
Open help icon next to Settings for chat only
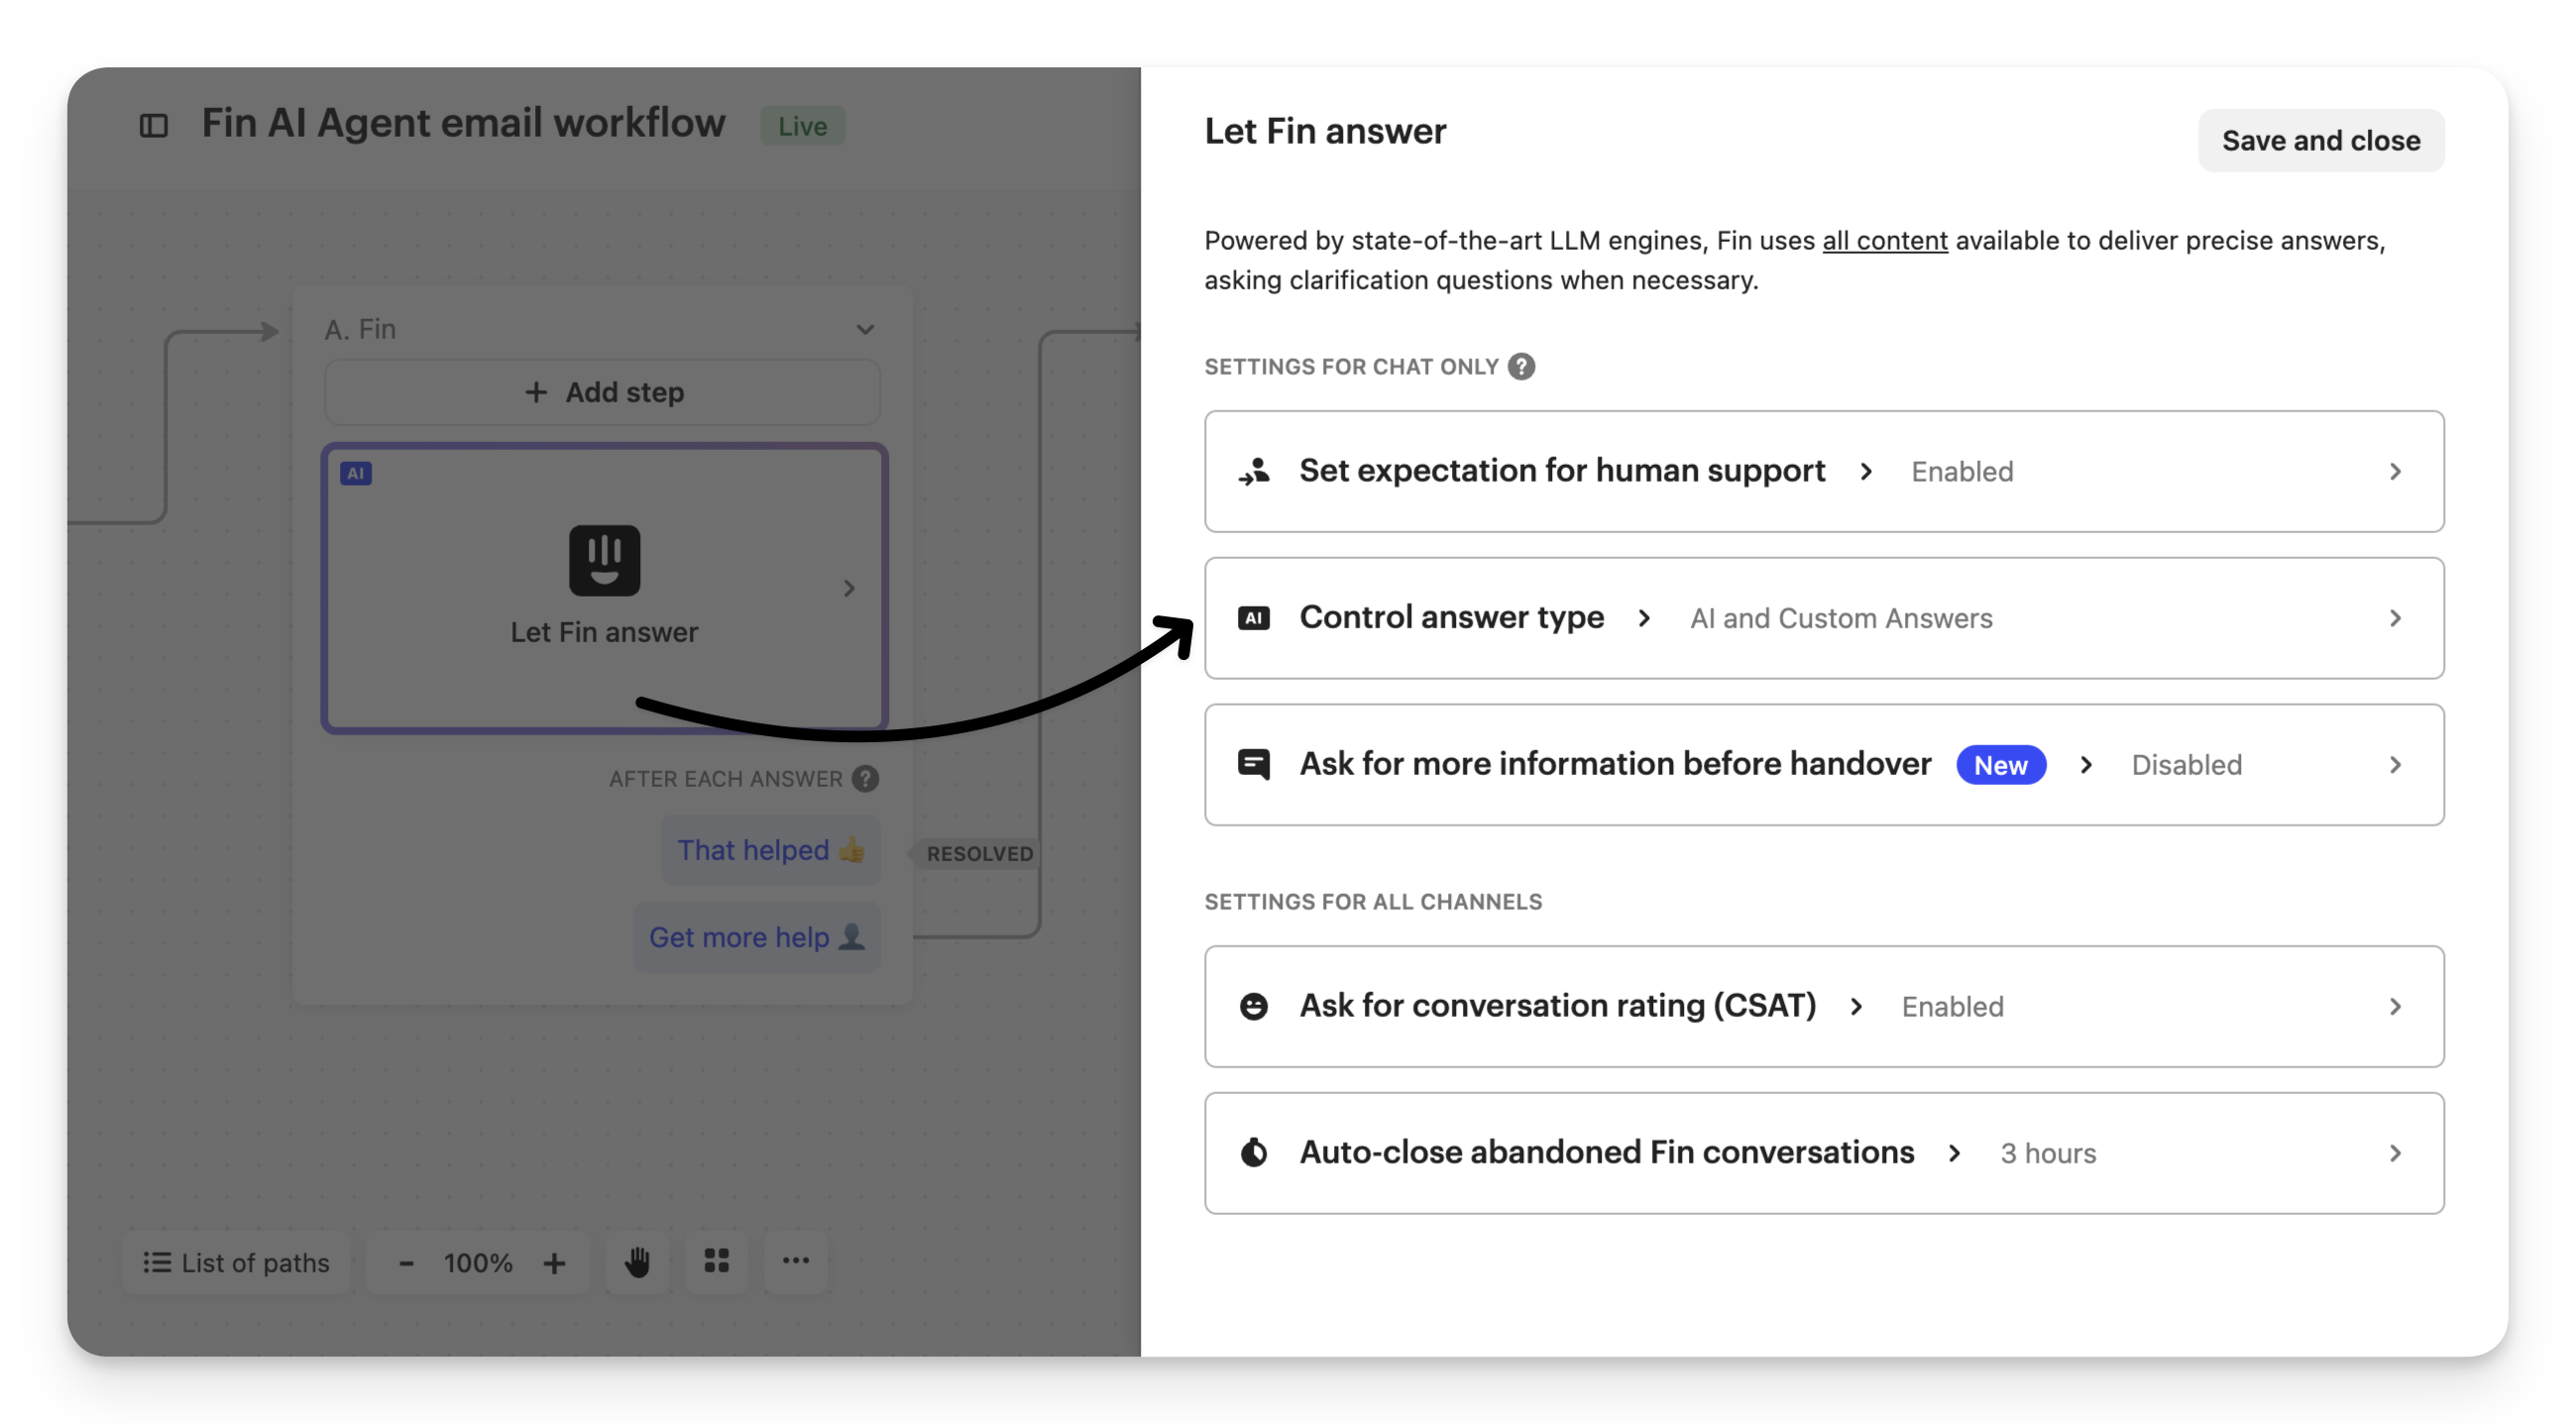(x=1521, y=367)
